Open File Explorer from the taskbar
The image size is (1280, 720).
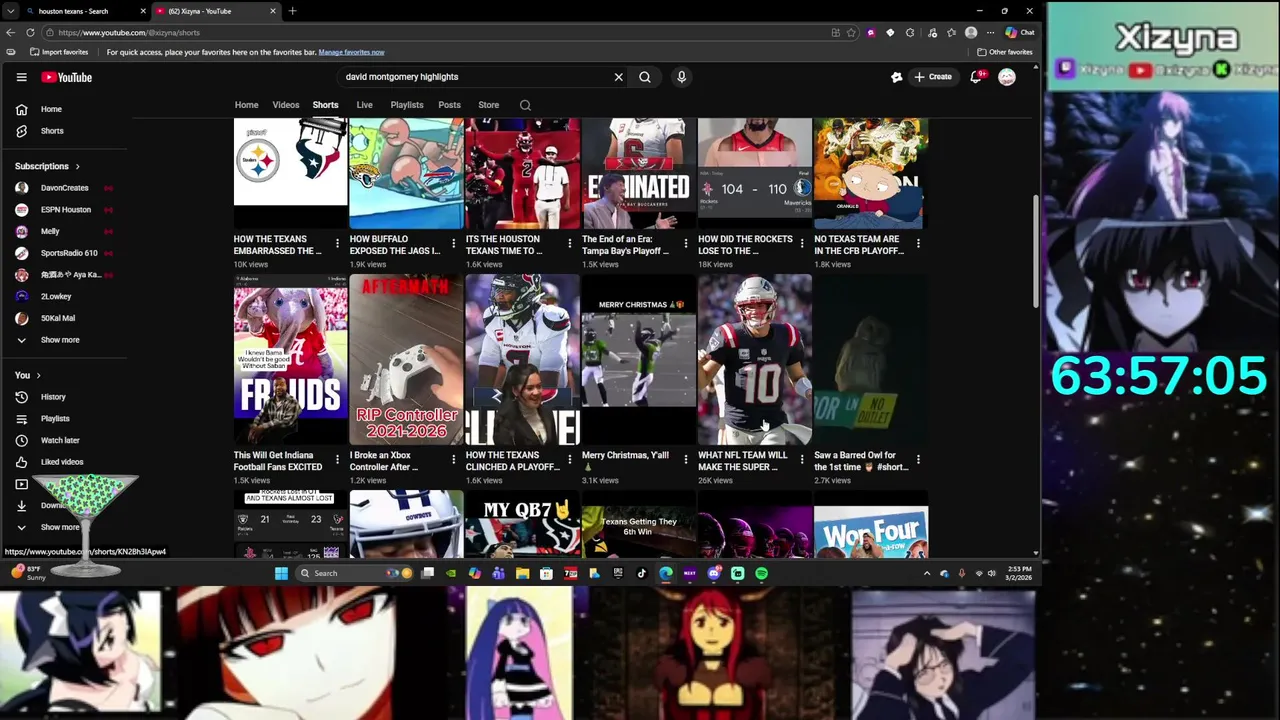522,573
